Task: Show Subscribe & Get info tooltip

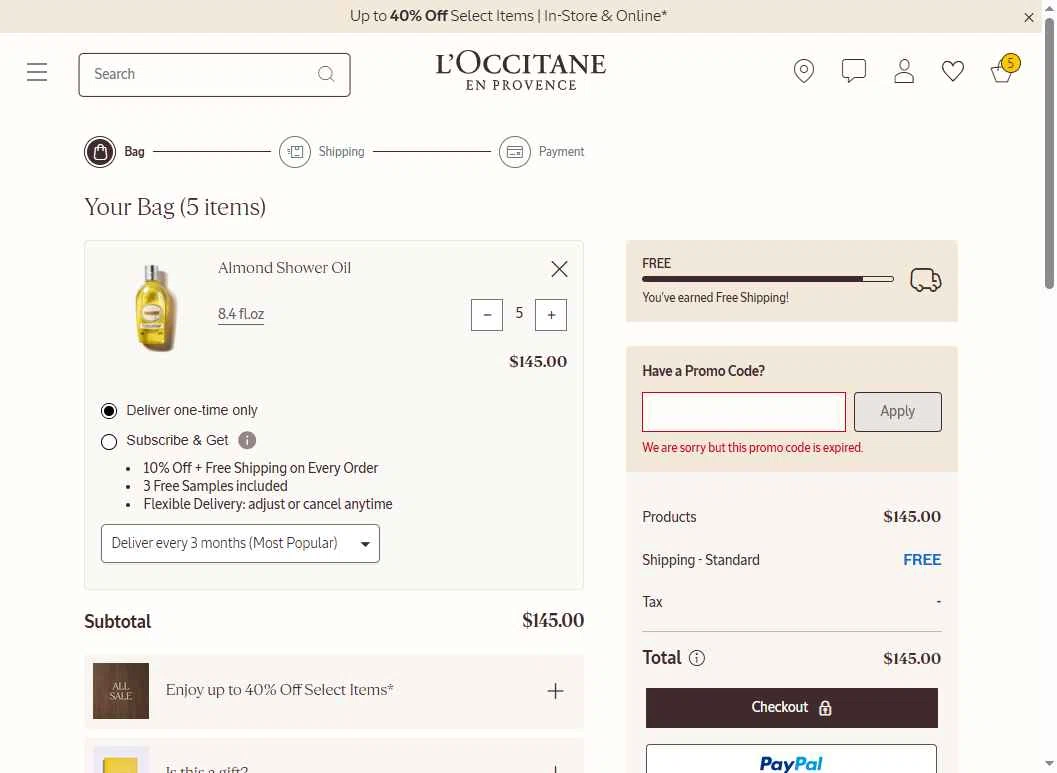Action: tap(247, 440)
